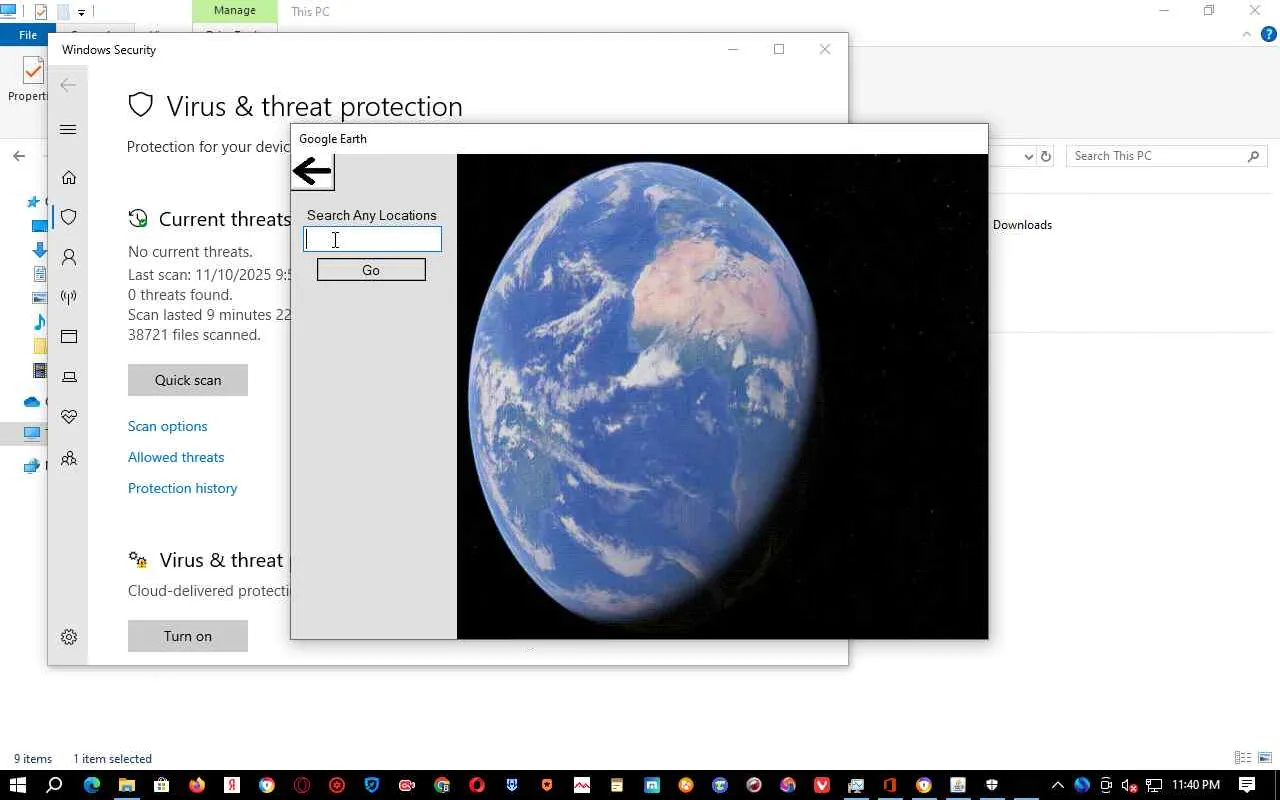
Task: Open the Windows Start menu
Action: click(18, 785)
